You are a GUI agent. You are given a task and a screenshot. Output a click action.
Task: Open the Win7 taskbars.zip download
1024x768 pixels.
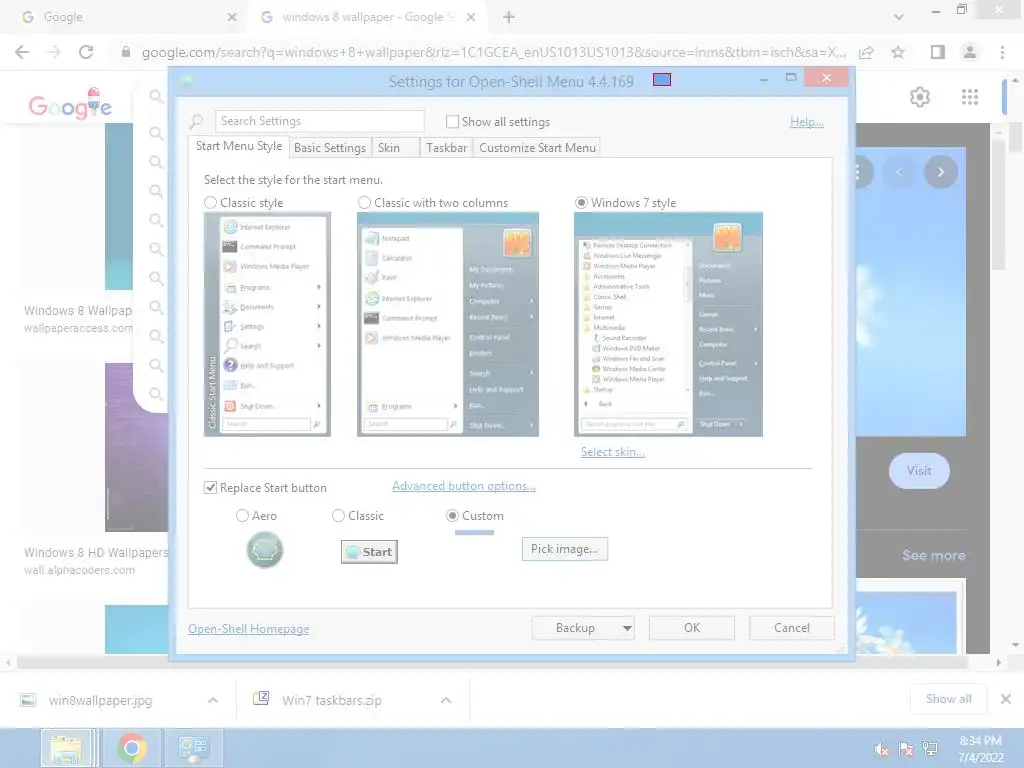click(332, 700)
